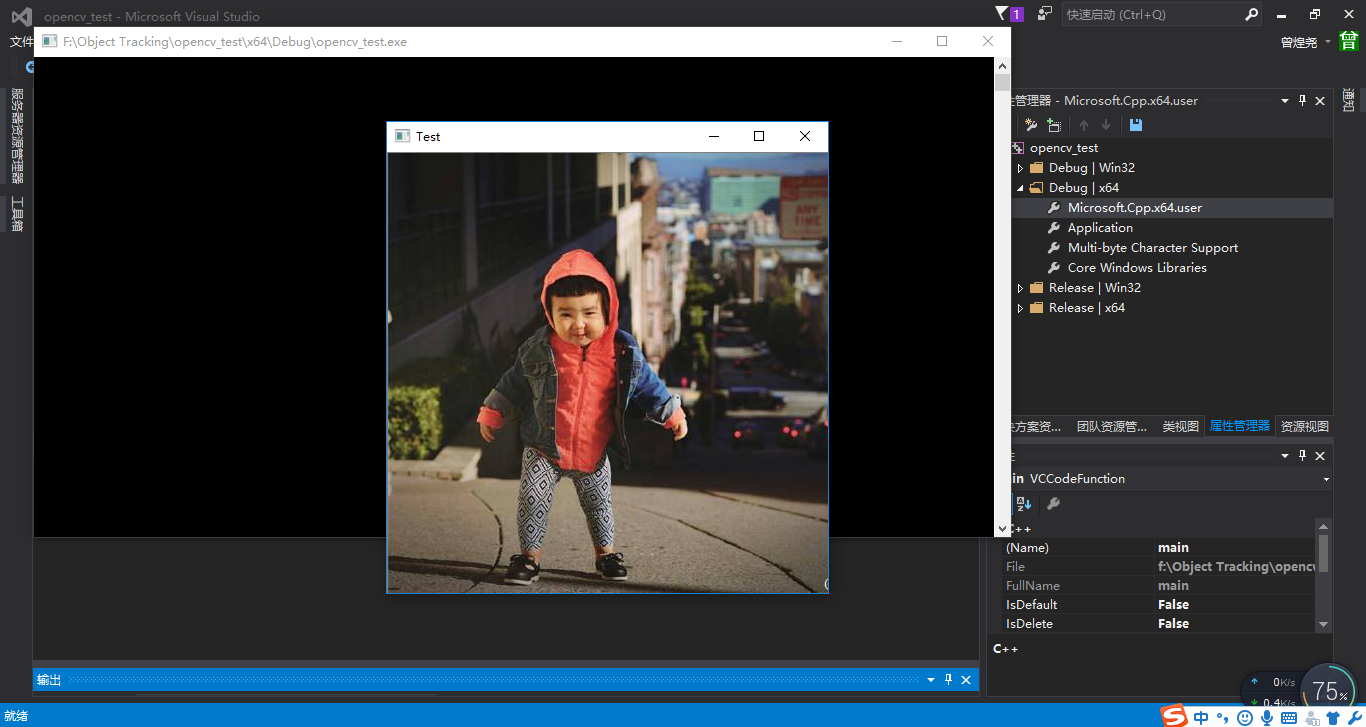Toggle the auto-hide pin on the Properties panel
Screen dimensions: 1366x727
(1302, 456)
